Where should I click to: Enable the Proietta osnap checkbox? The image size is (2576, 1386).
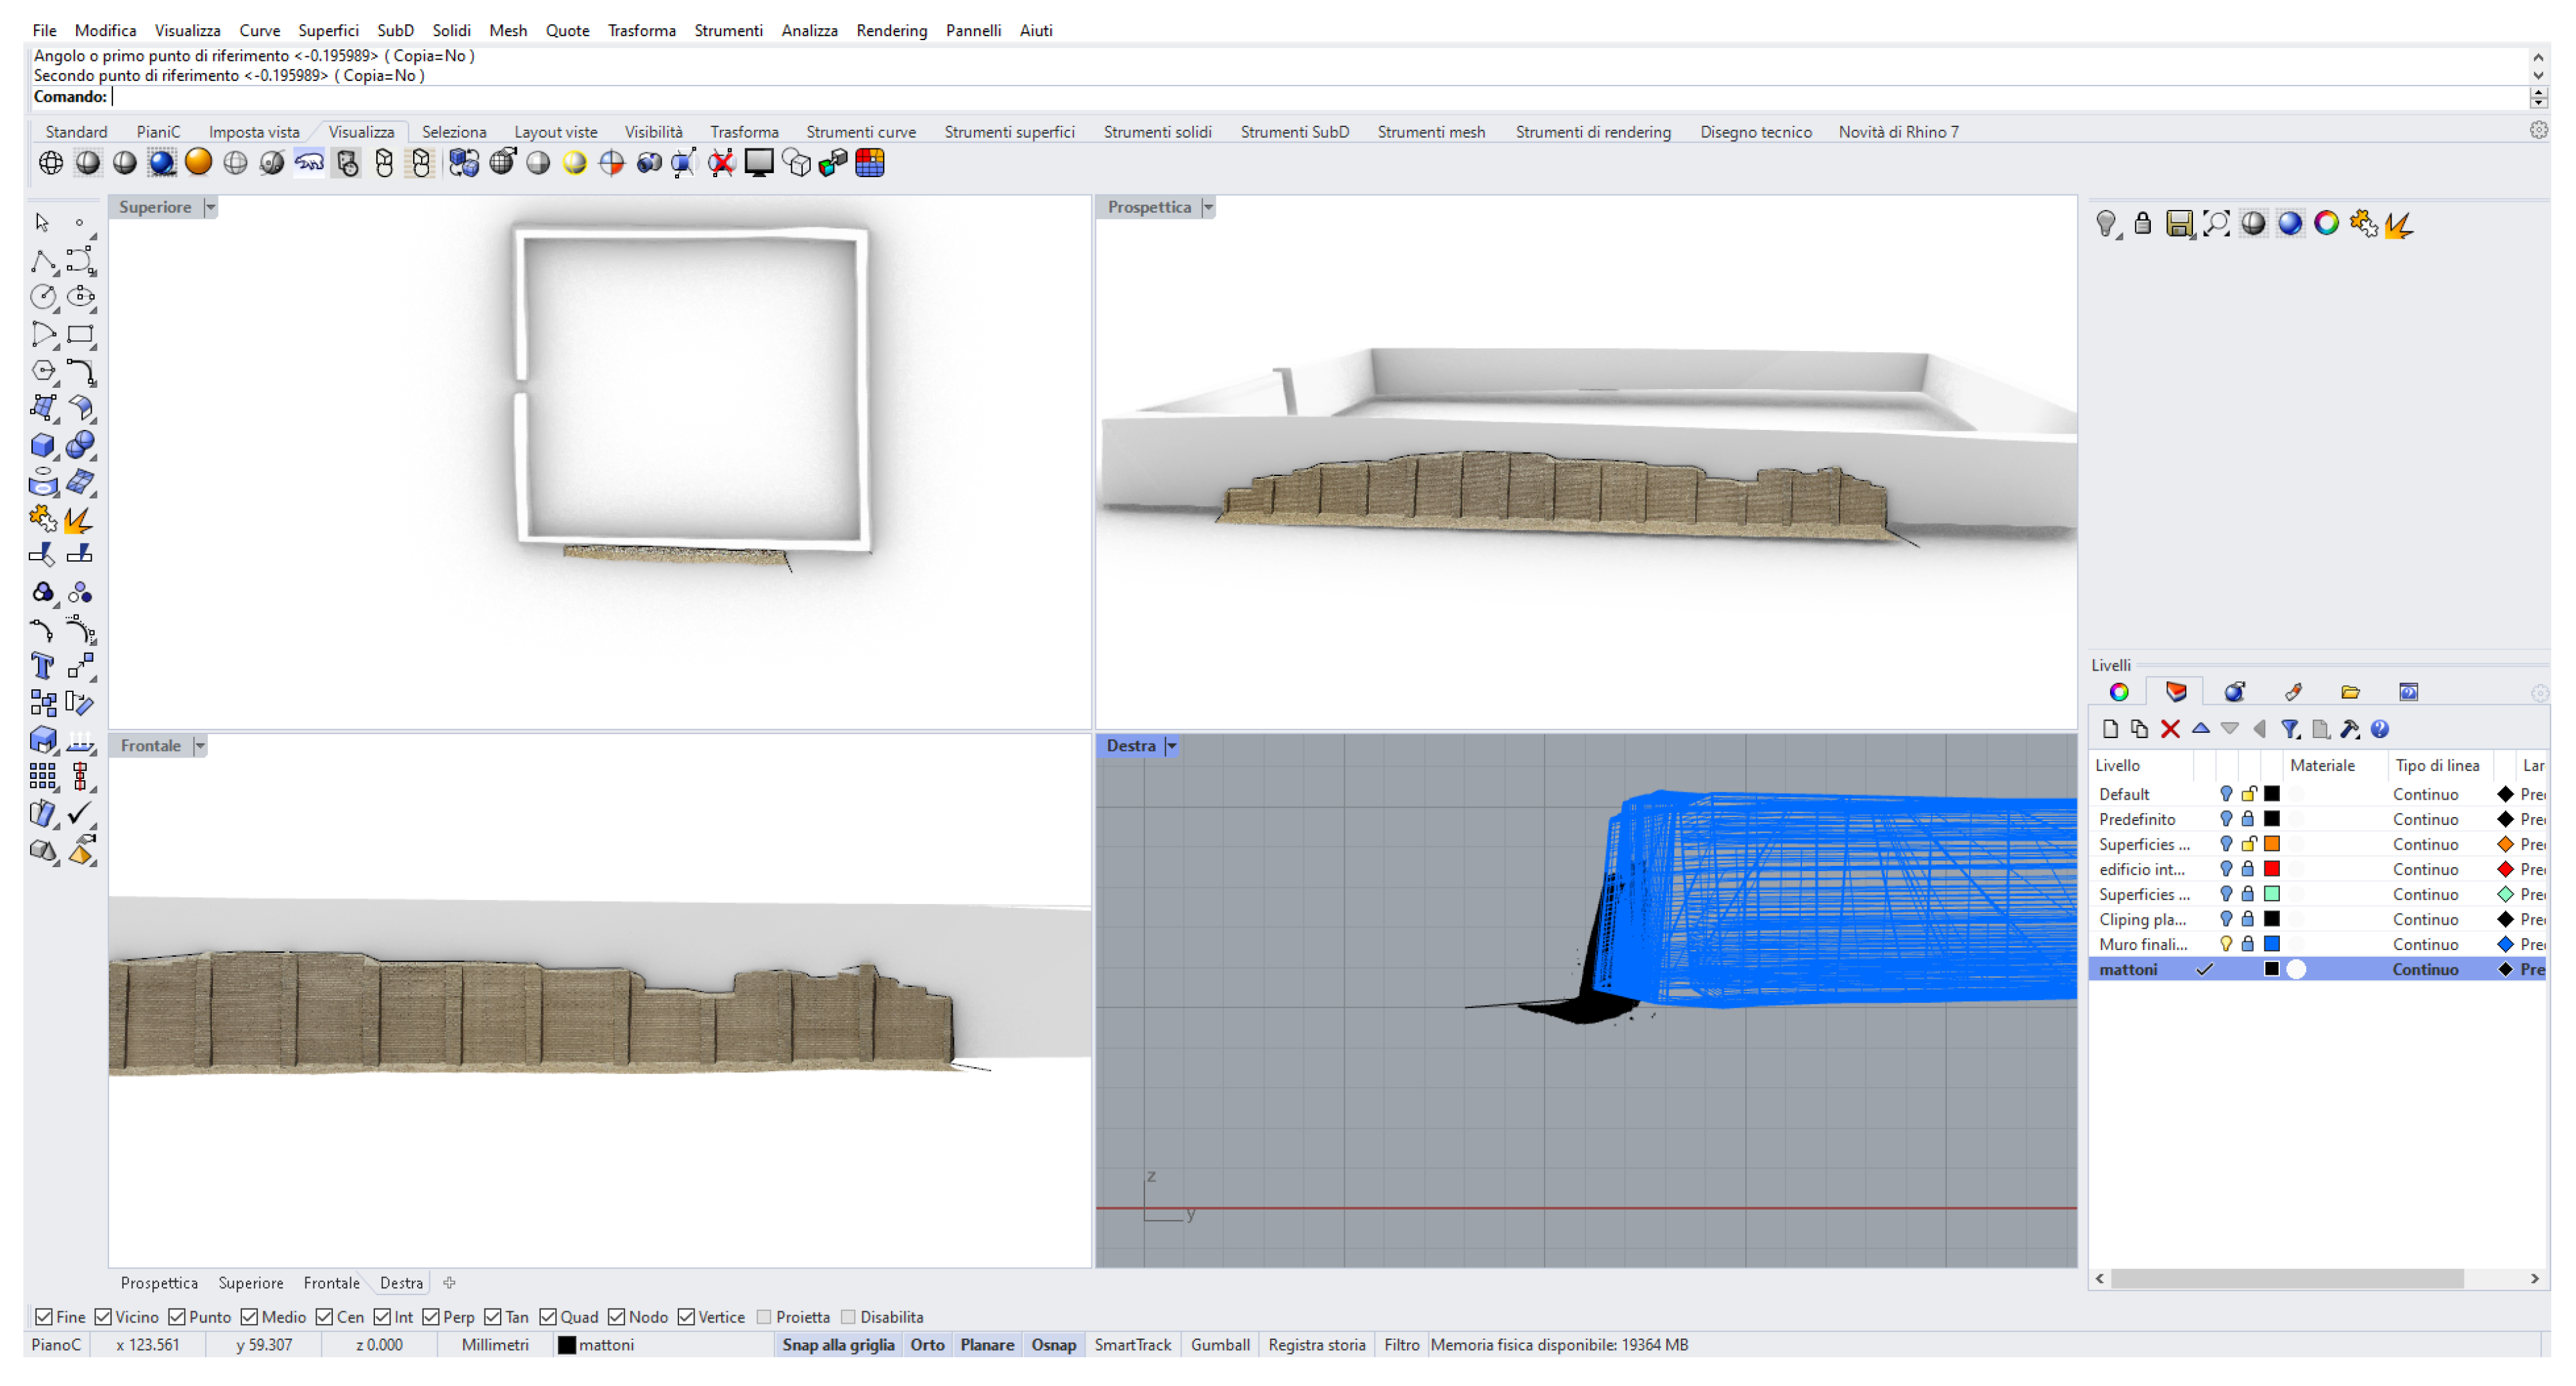(x=765, y=1317)
